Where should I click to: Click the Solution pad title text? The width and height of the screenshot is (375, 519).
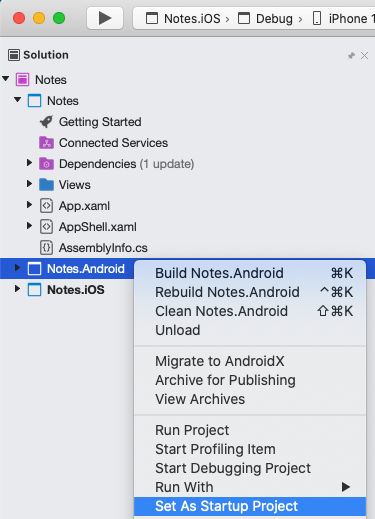pos(46,55)
